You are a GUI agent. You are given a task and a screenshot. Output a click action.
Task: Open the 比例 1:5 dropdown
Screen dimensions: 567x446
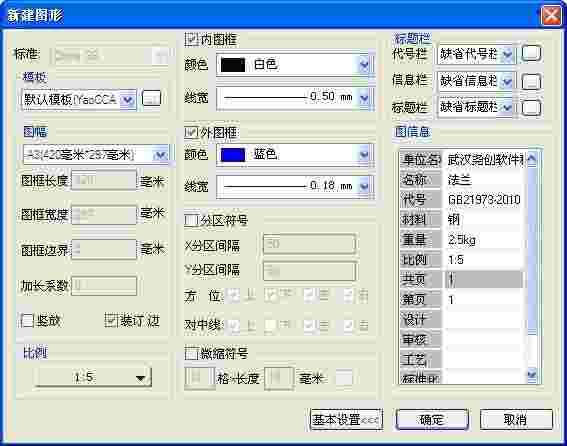click(93, 378)
